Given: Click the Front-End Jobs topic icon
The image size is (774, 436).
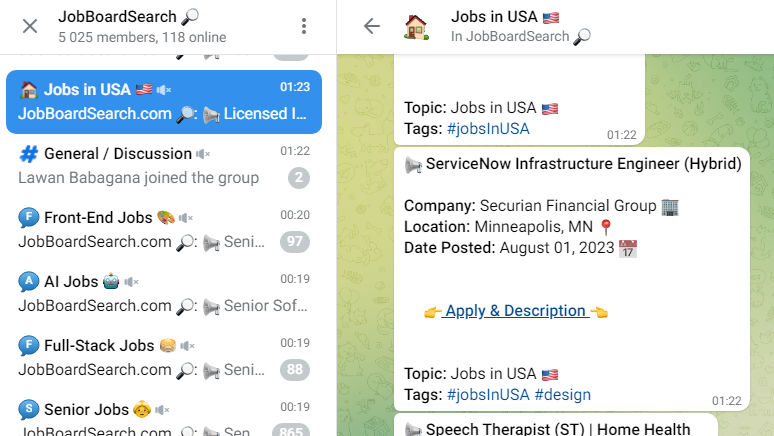Looking at the screenshot, I should [28, 218].
